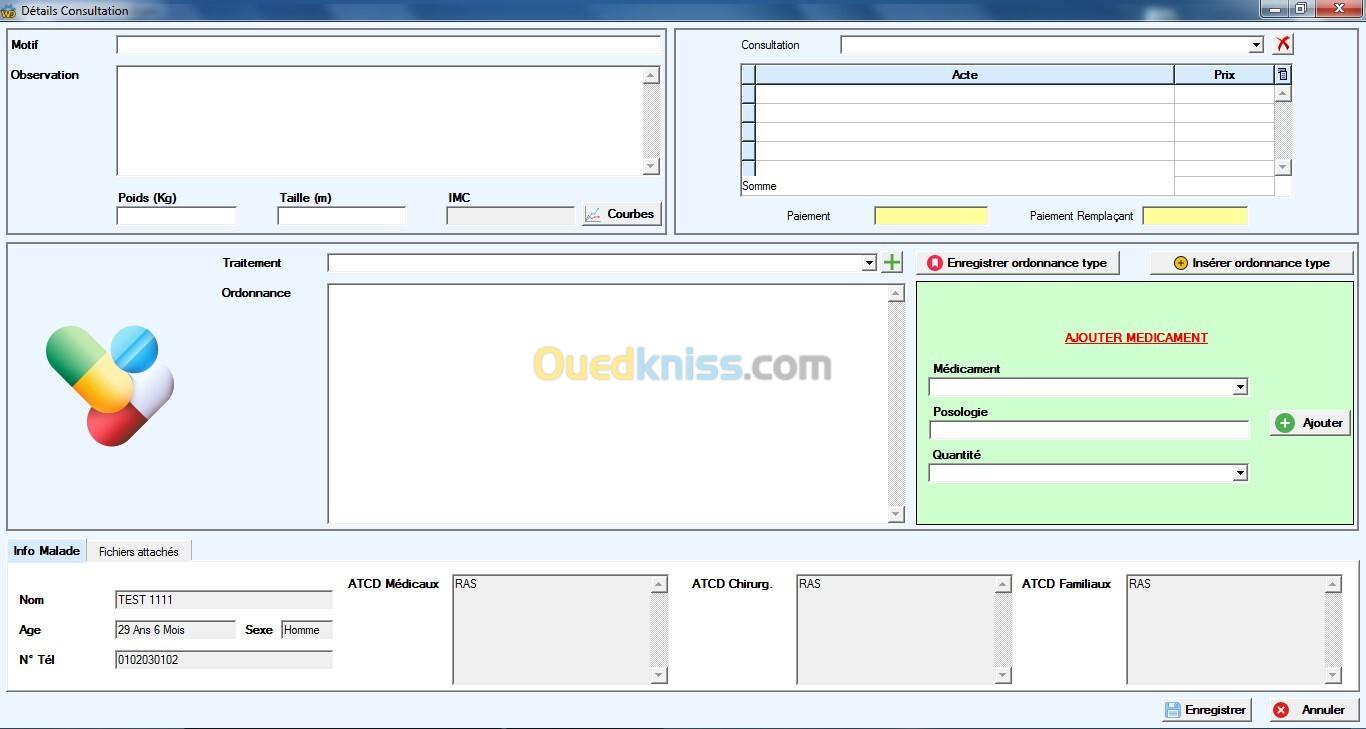Click the red X beside the Consultation dropdown
The image size is (1366, 729).
point(1283,44)
